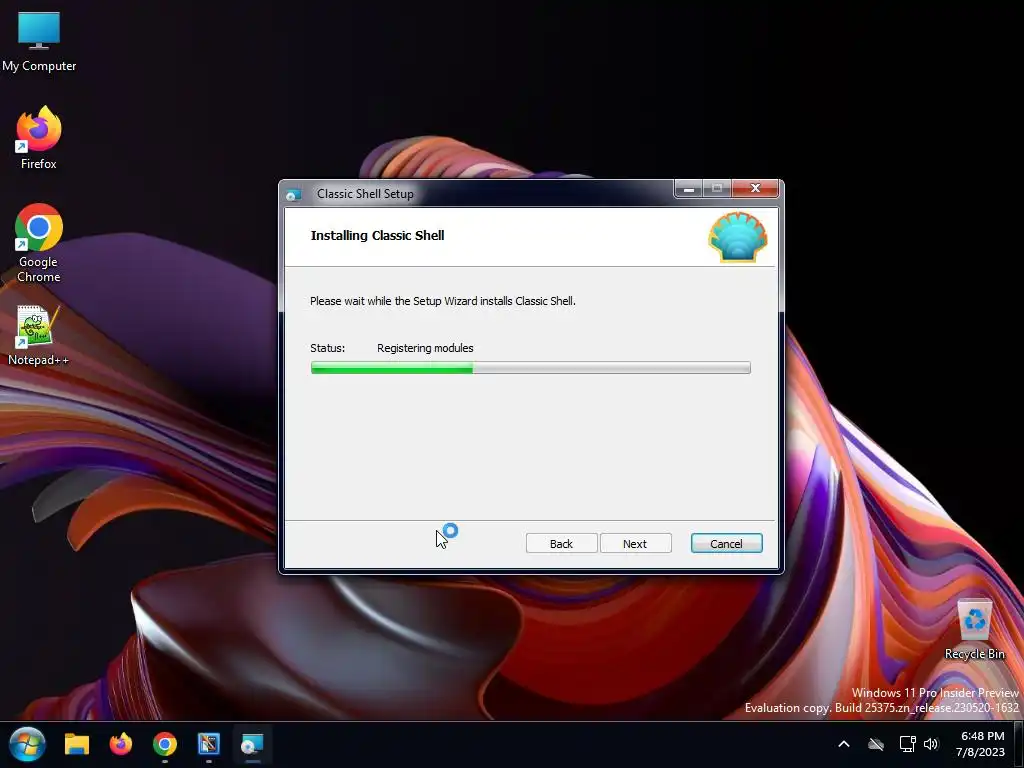The width and height of the screenshot is (1024, 768).
Task: Click the Classic Shell shell logo
Action: coord(738,237)
